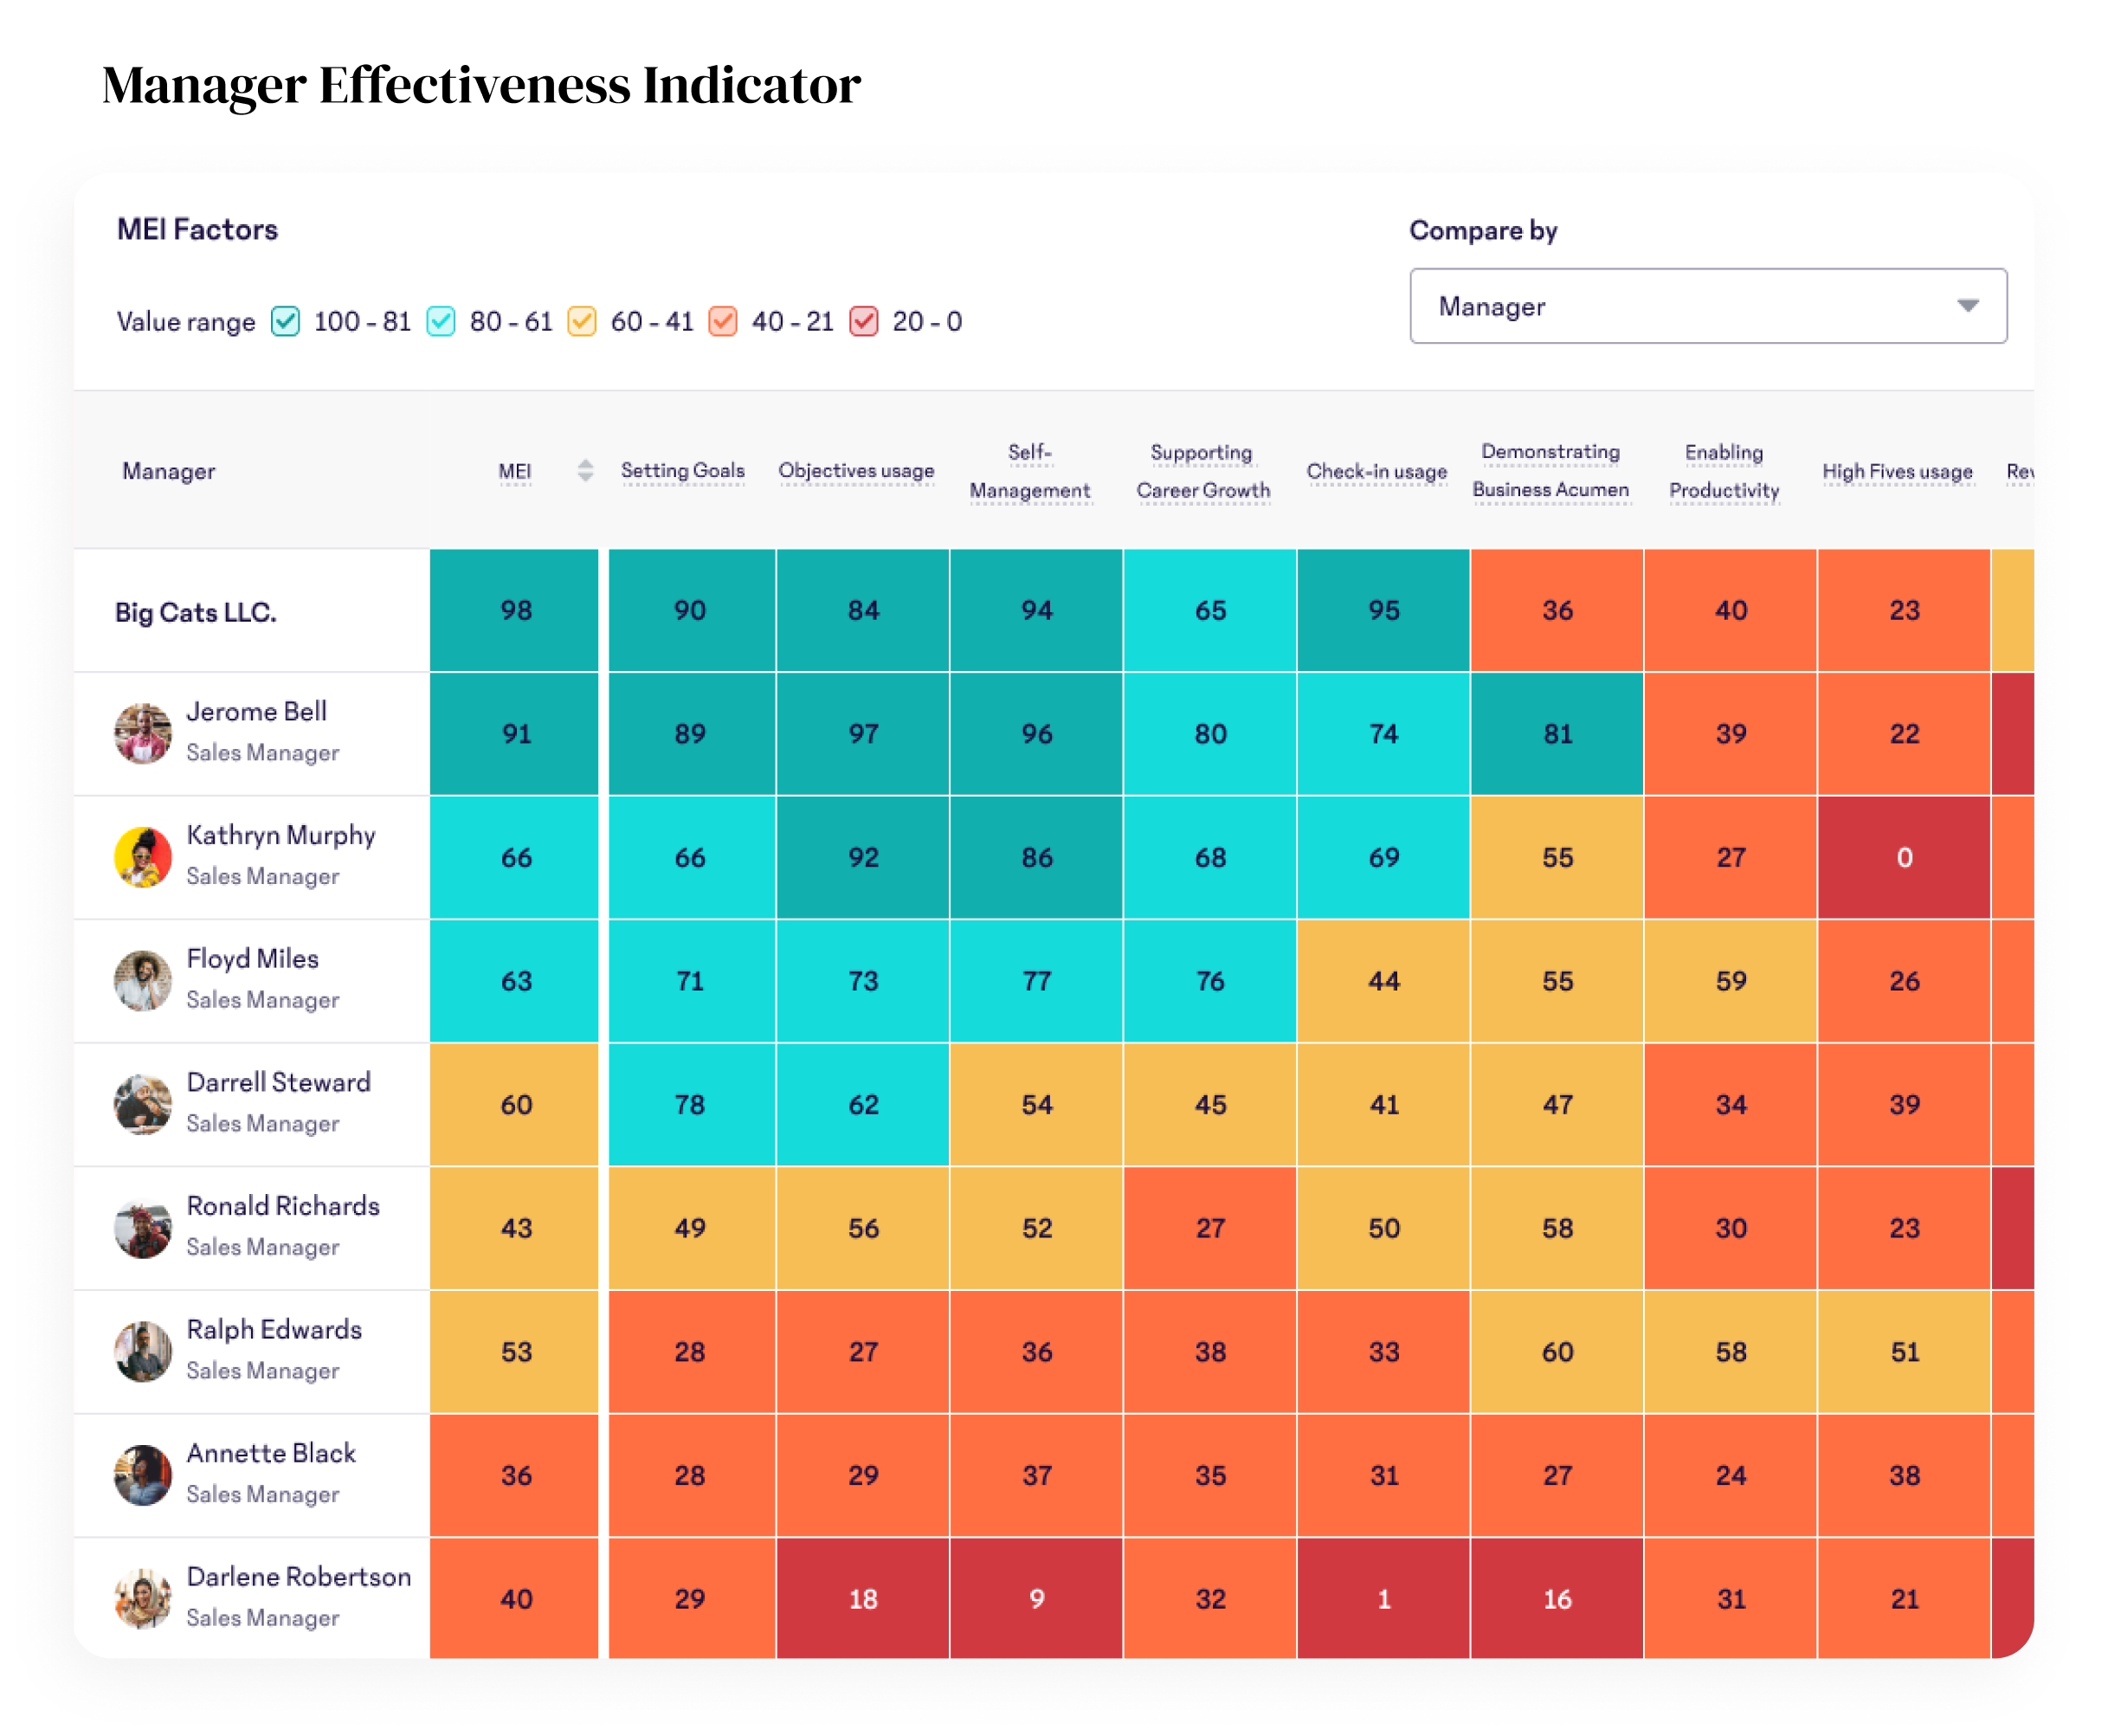The height and width of the screenshot is (1736, 2108).
Task: Select the Check-in usage column header
Action: (x=1377, y=471)
